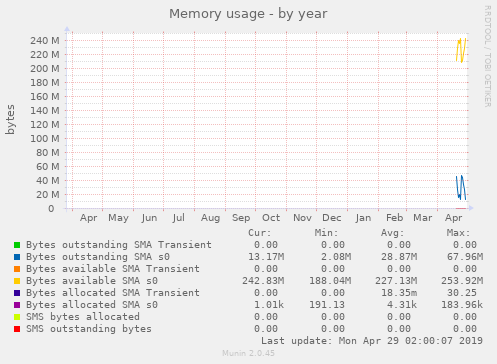Select legend label 'Bytes allocated SMA s0'
Image resolution: width=497 pixels, height=364 pixels.
click(x=92, y=305)
